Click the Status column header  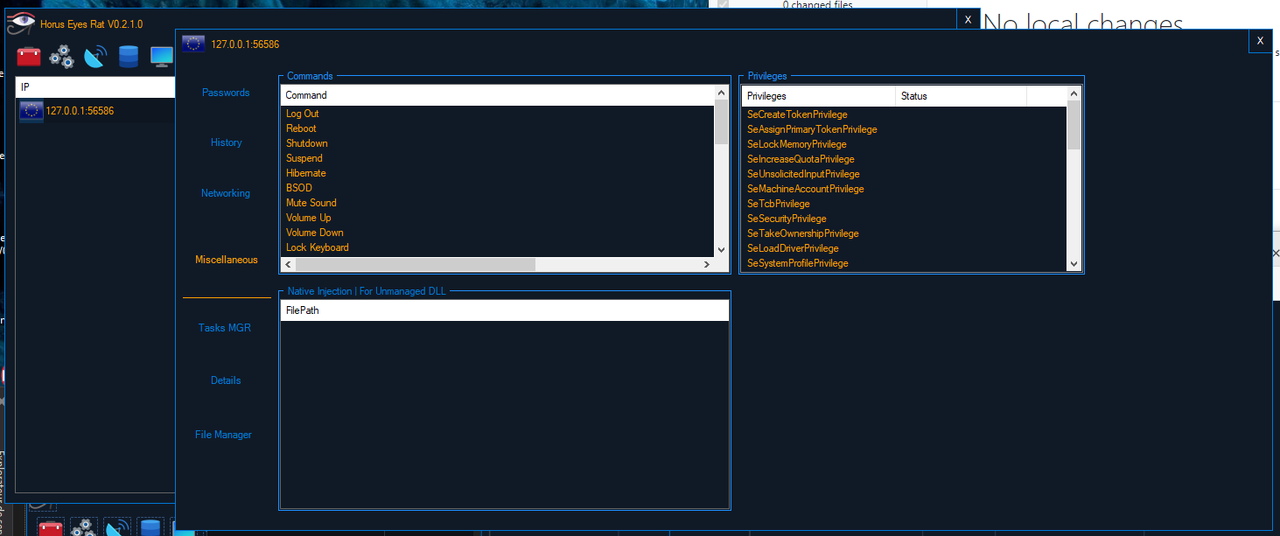[961, 96]
